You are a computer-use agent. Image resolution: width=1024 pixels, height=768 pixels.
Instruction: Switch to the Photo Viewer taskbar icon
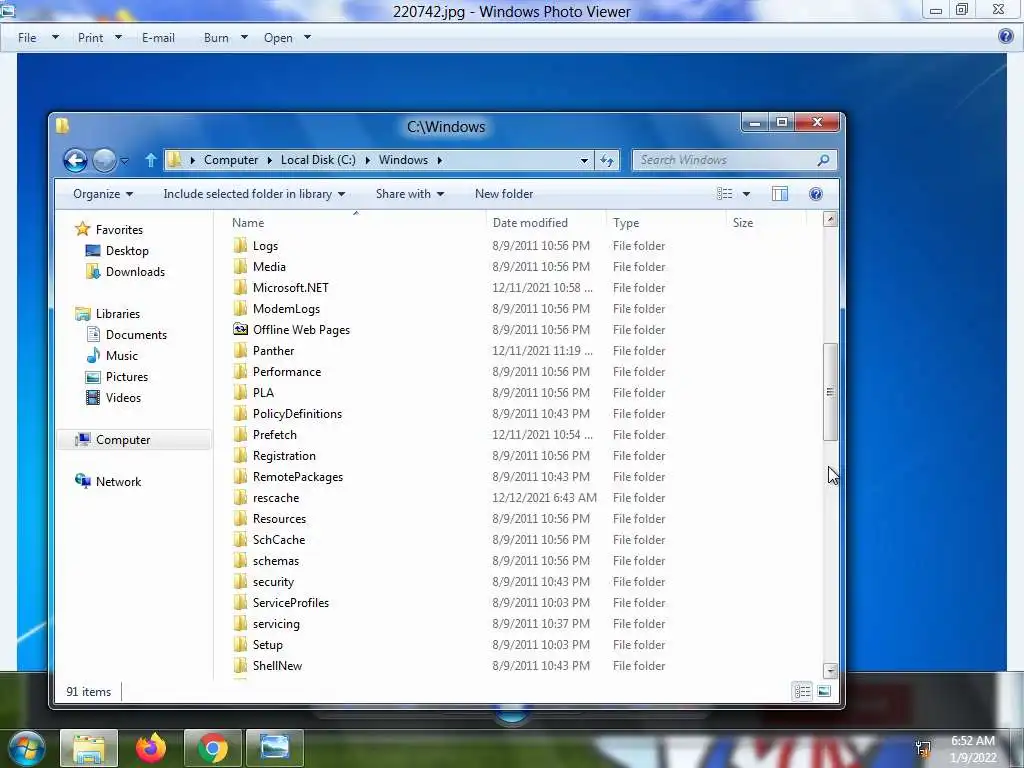click(275, 748)
